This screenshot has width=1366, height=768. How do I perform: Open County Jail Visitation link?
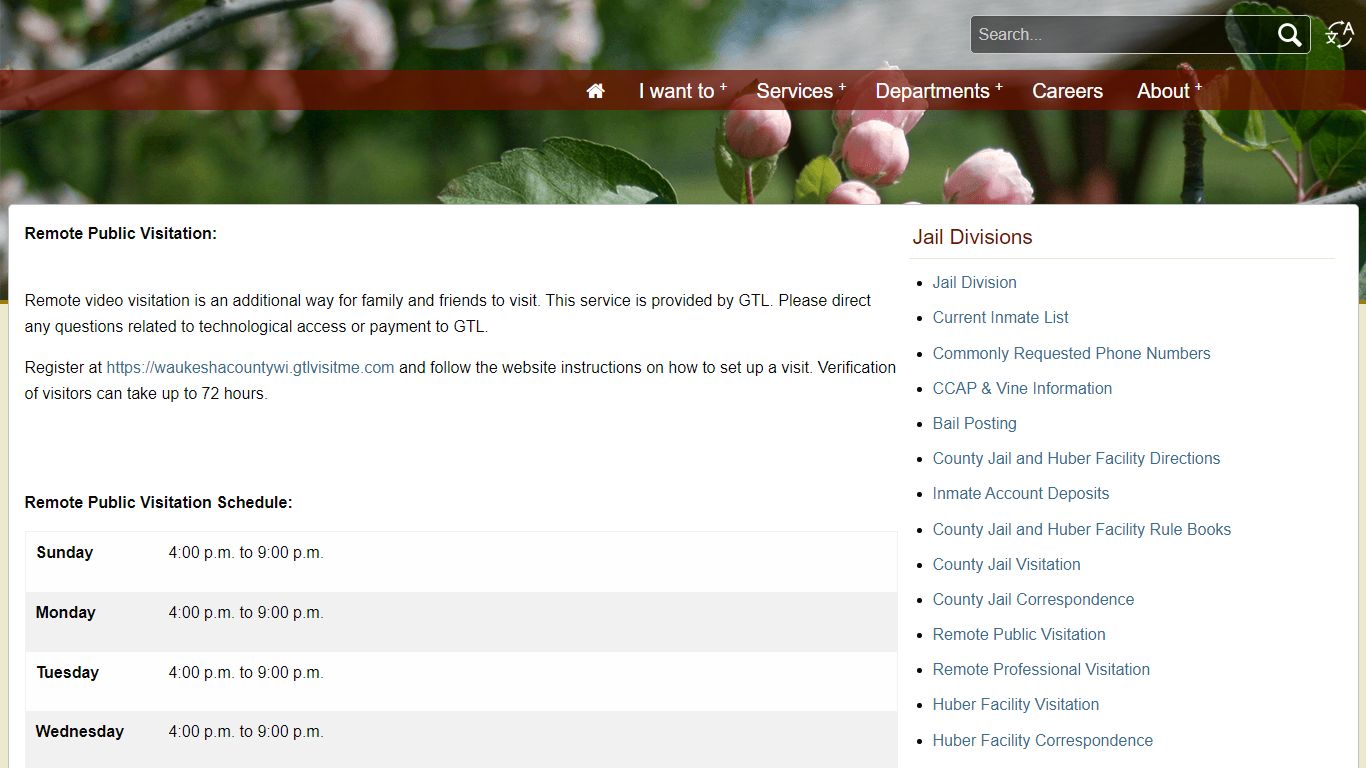(x=1006, y=564)
